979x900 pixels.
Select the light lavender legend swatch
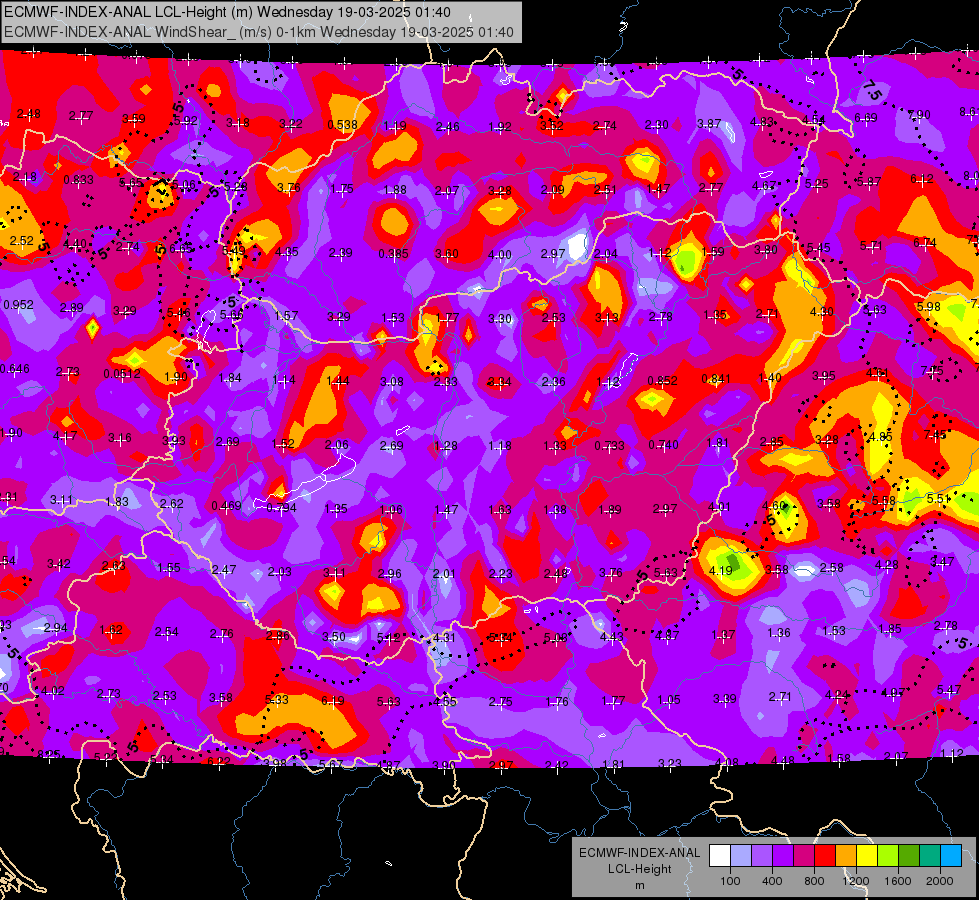pyautogui.click(x=740, y=856)
